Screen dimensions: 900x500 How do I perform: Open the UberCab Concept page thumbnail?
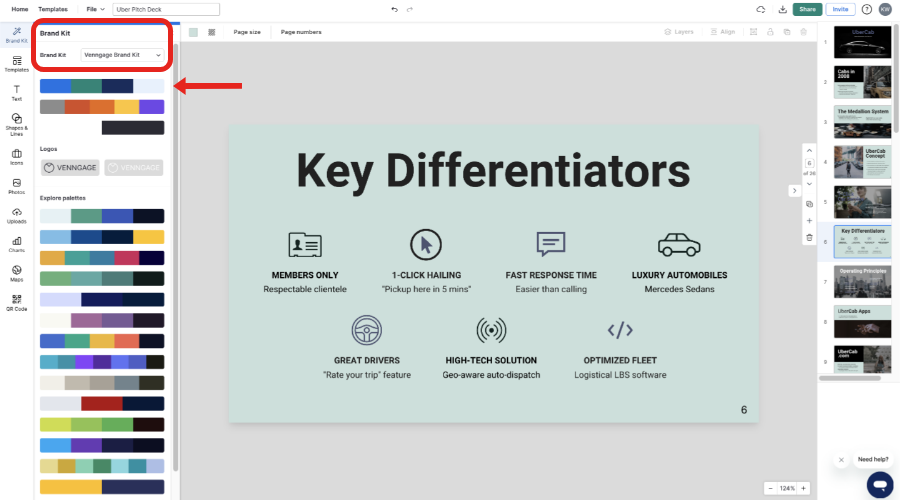(x=862, y=162)
